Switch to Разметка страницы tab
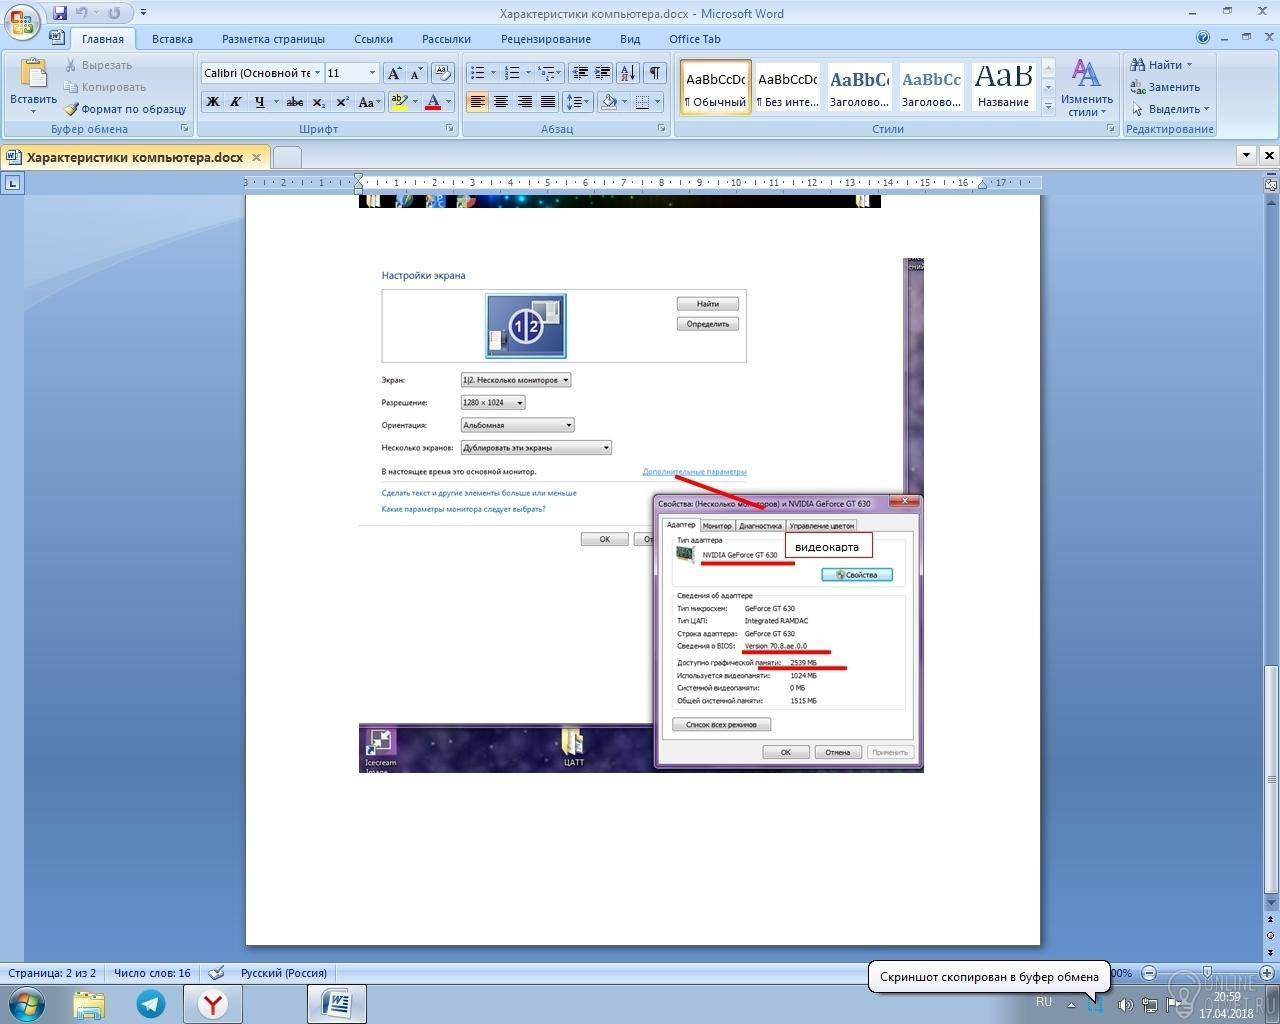The image size is (1280, 1024). 273,39
